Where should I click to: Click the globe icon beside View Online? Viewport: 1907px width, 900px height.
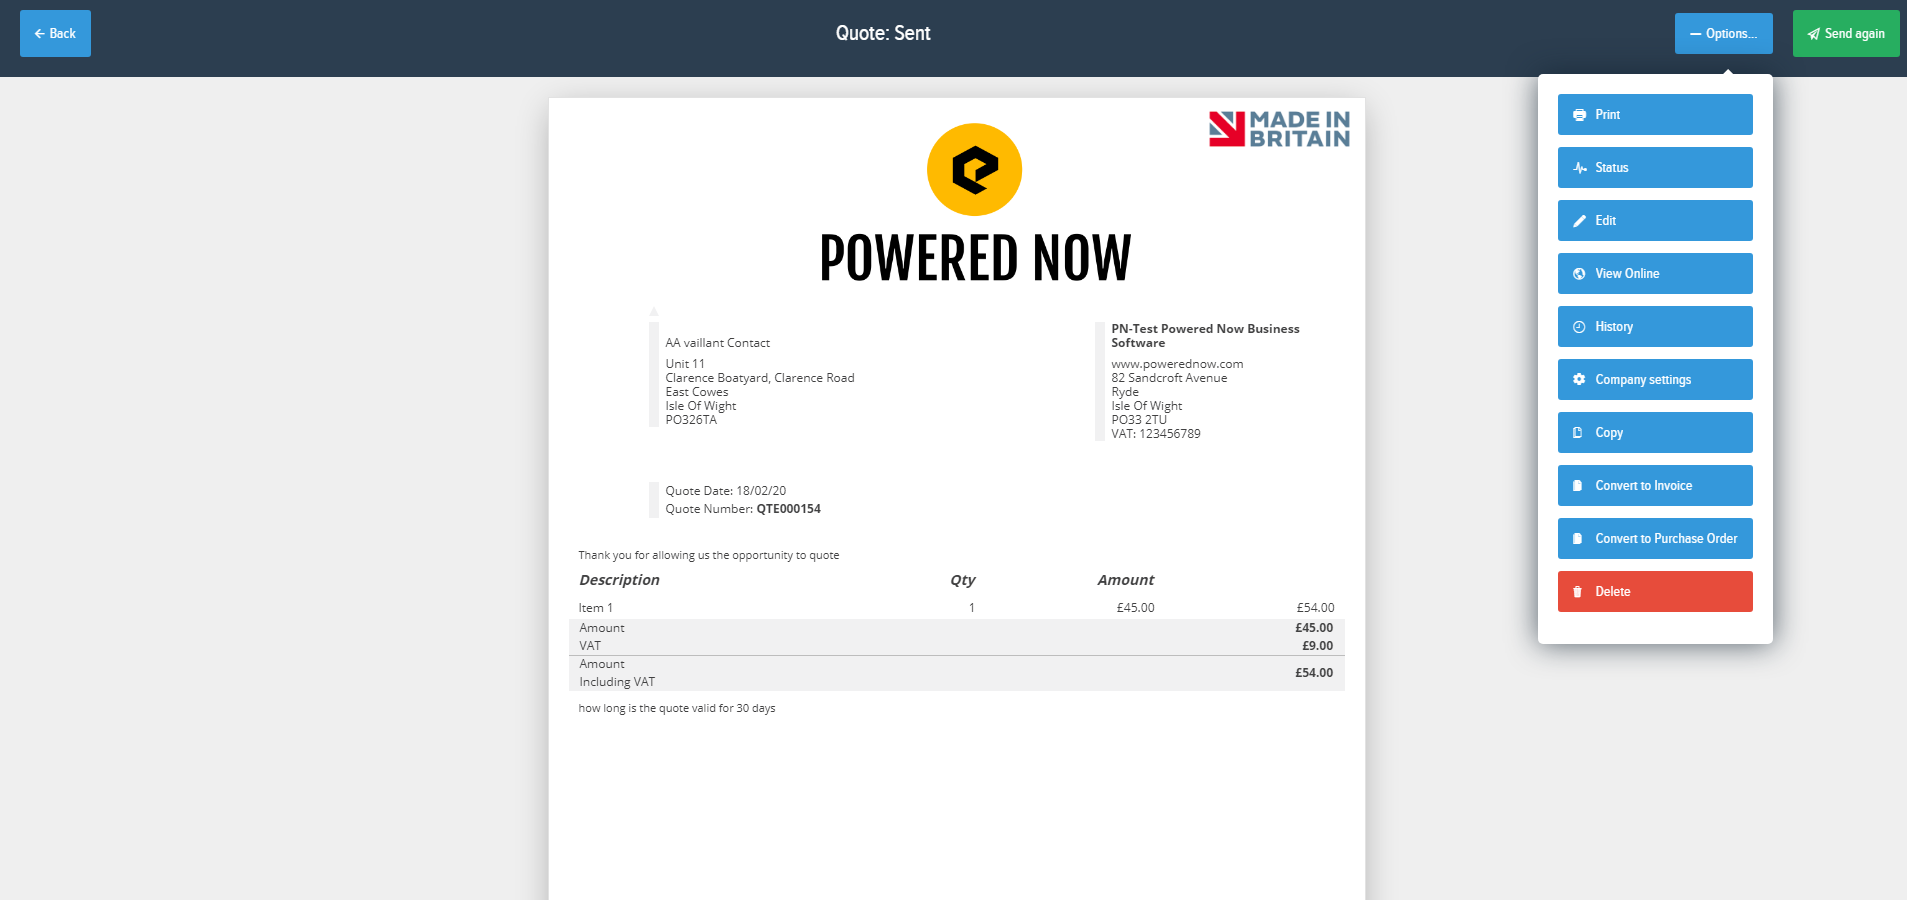tap(1579, 274)
